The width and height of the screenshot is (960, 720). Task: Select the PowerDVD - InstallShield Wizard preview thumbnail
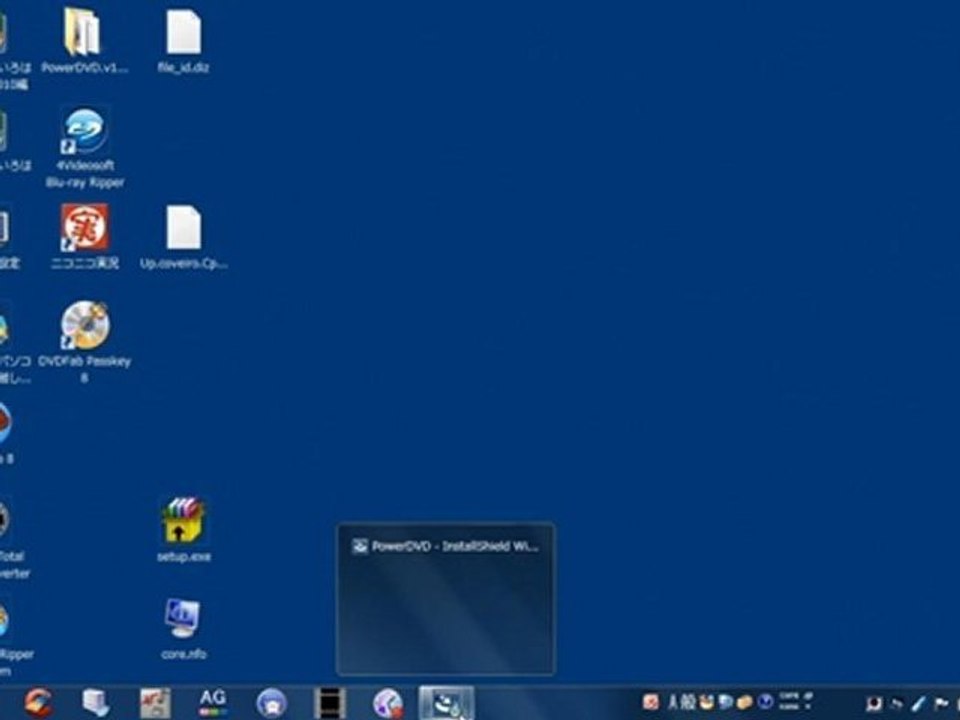(446, 599)
